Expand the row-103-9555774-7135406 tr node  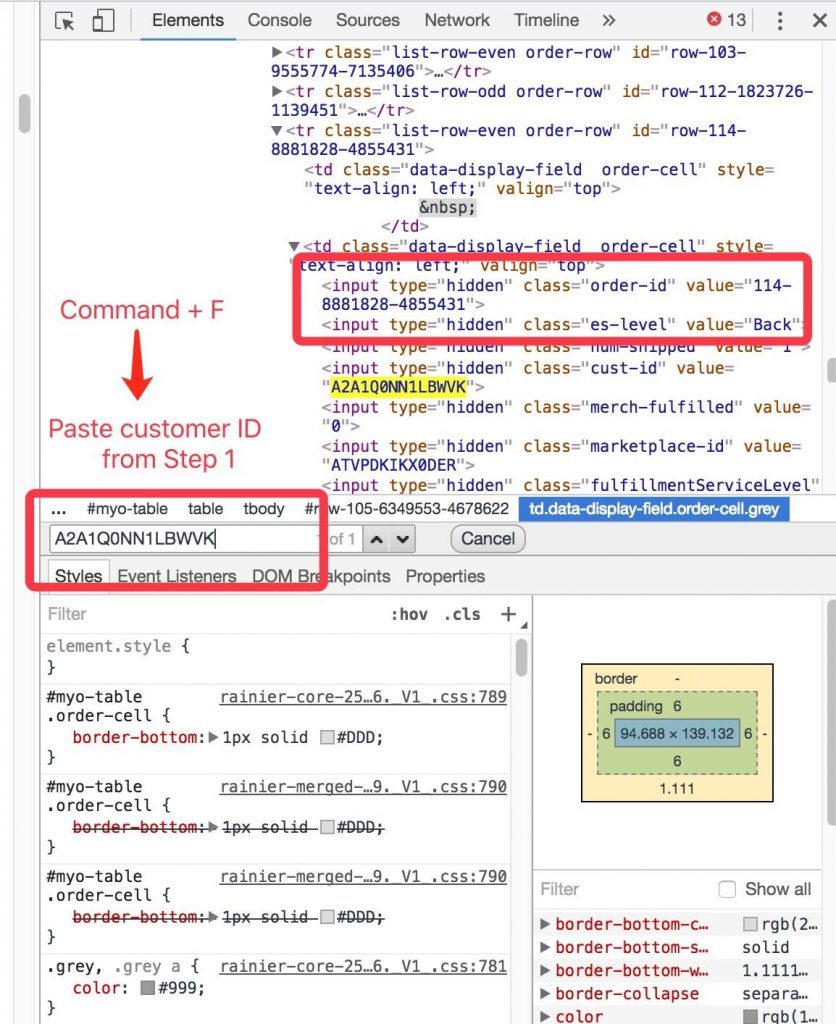point(277,53)
